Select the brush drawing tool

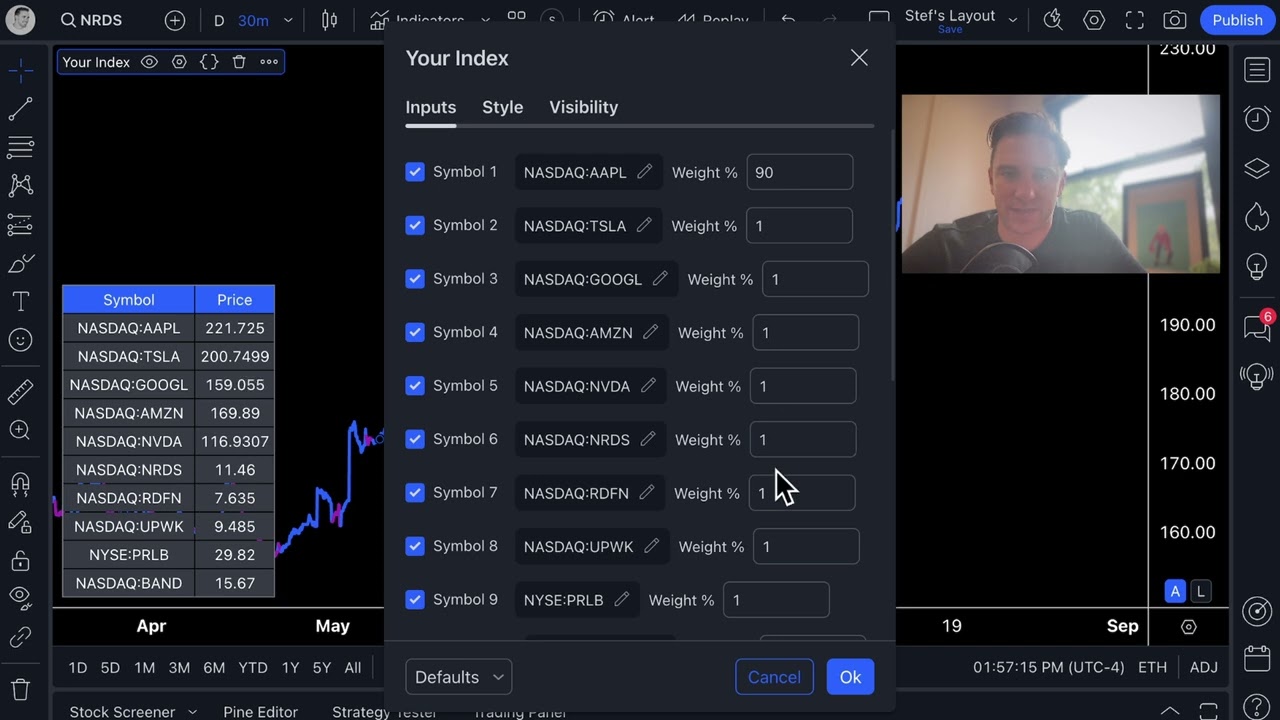20,263
